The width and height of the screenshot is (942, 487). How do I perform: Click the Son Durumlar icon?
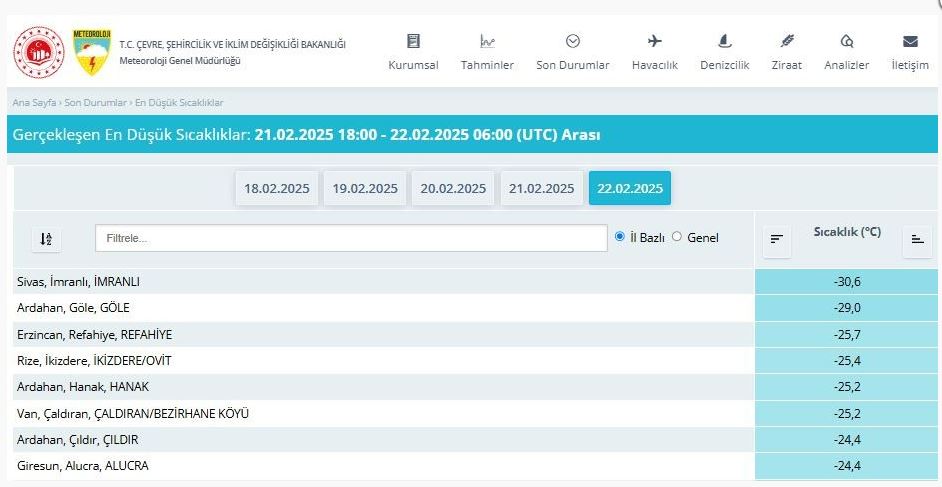point(572,42)
